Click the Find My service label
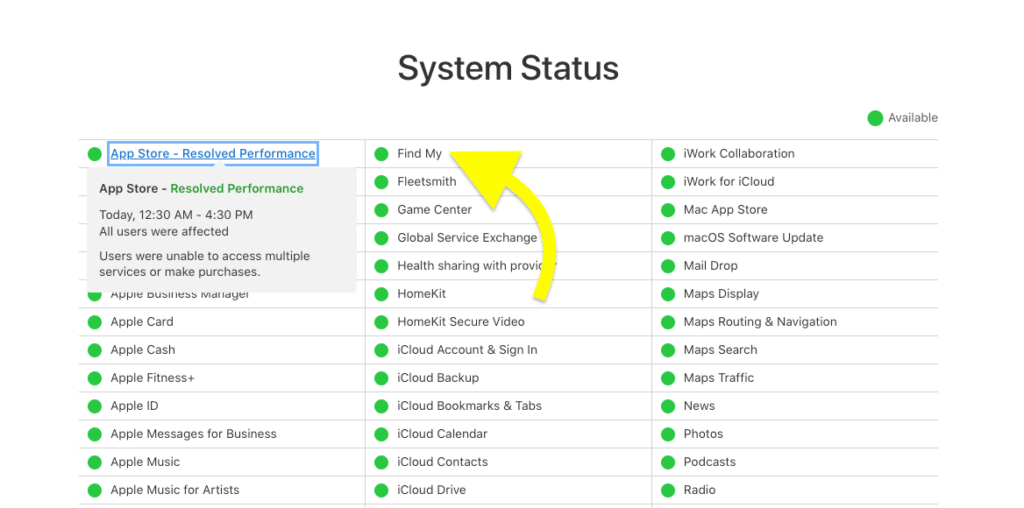This screenshot has height=508, width=1024. click(x=419, y=154)
